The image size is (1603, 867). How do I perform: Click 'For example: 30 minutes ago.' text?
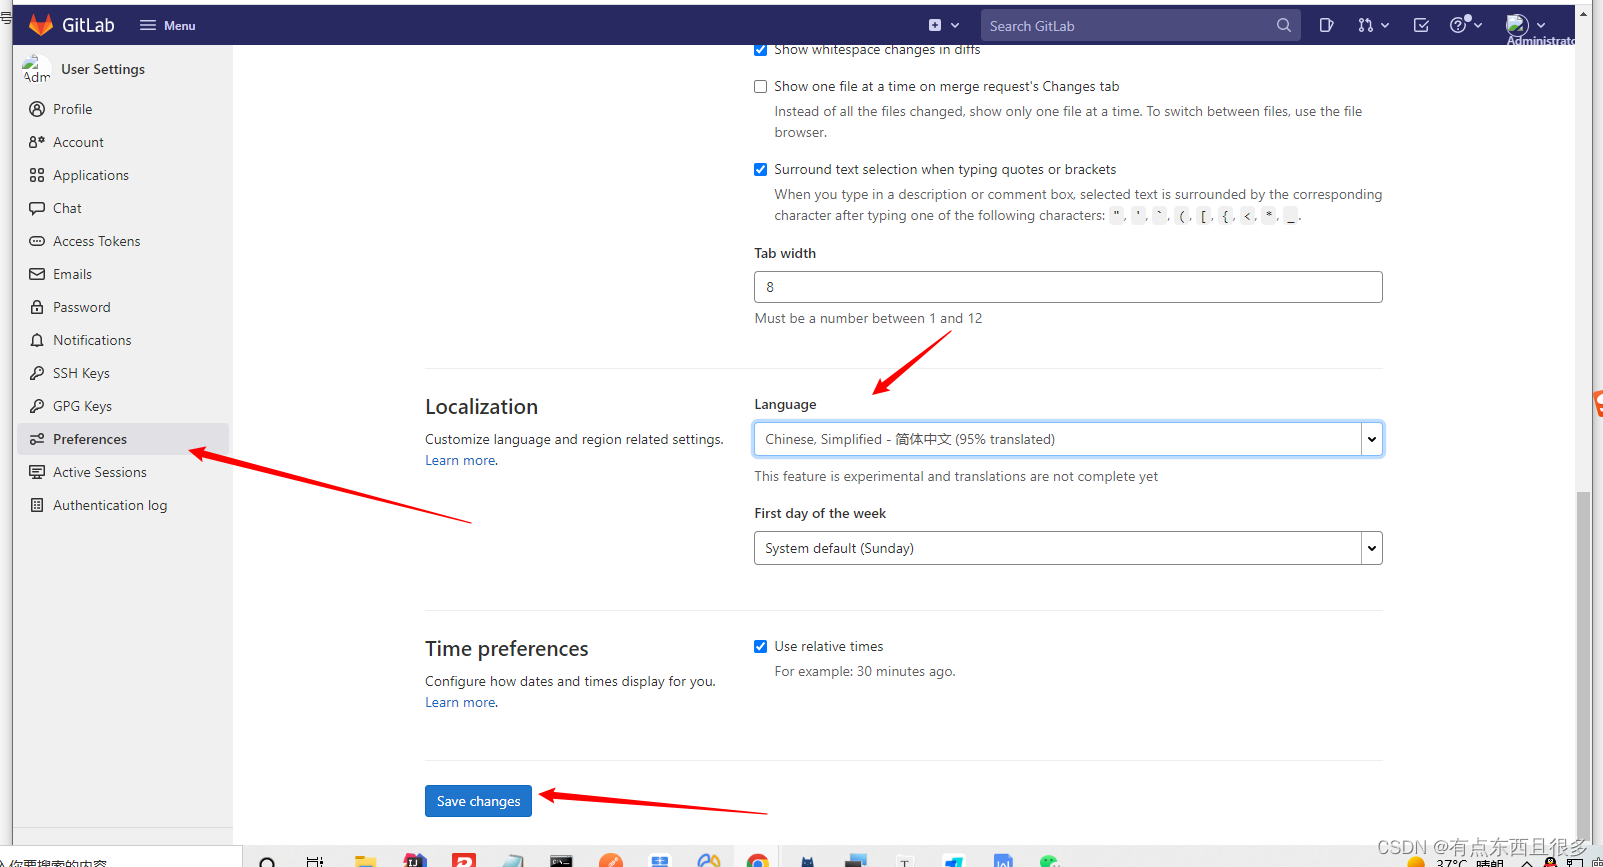point(865,671)
